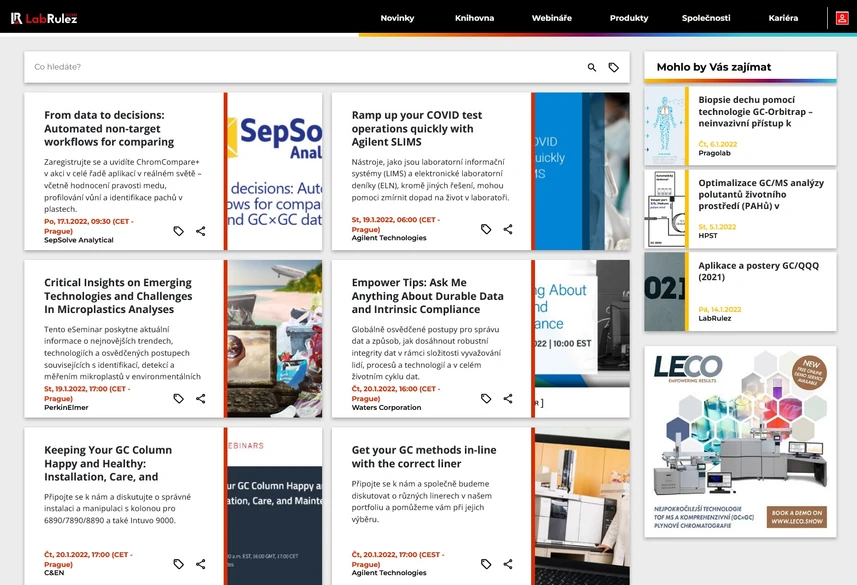Click 'SepSolve Analytical' company name
The width and height of the screenshot is (857, 585).
(79, 240)
